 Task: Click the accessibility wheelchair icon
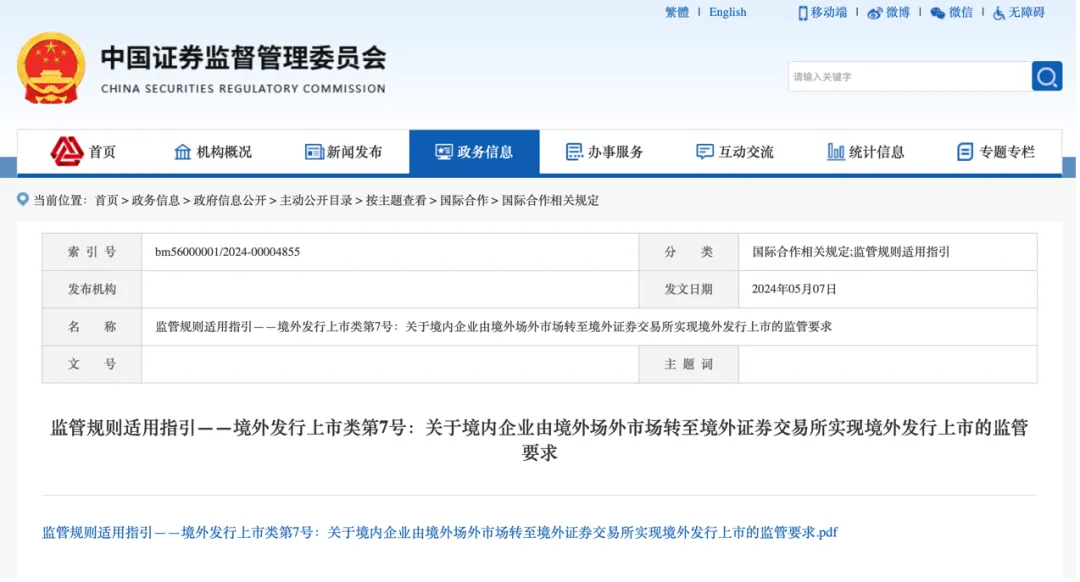(x=1001, y=13)
